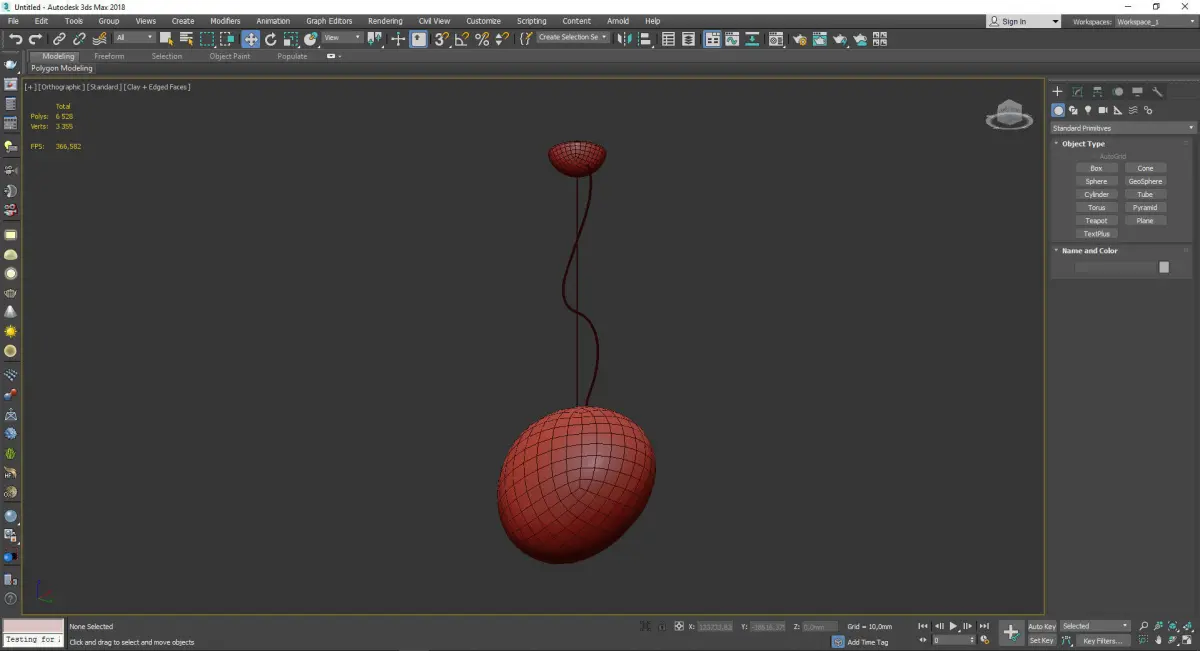Open the Utilities panel wrench icon

[x=1158, y=92]
